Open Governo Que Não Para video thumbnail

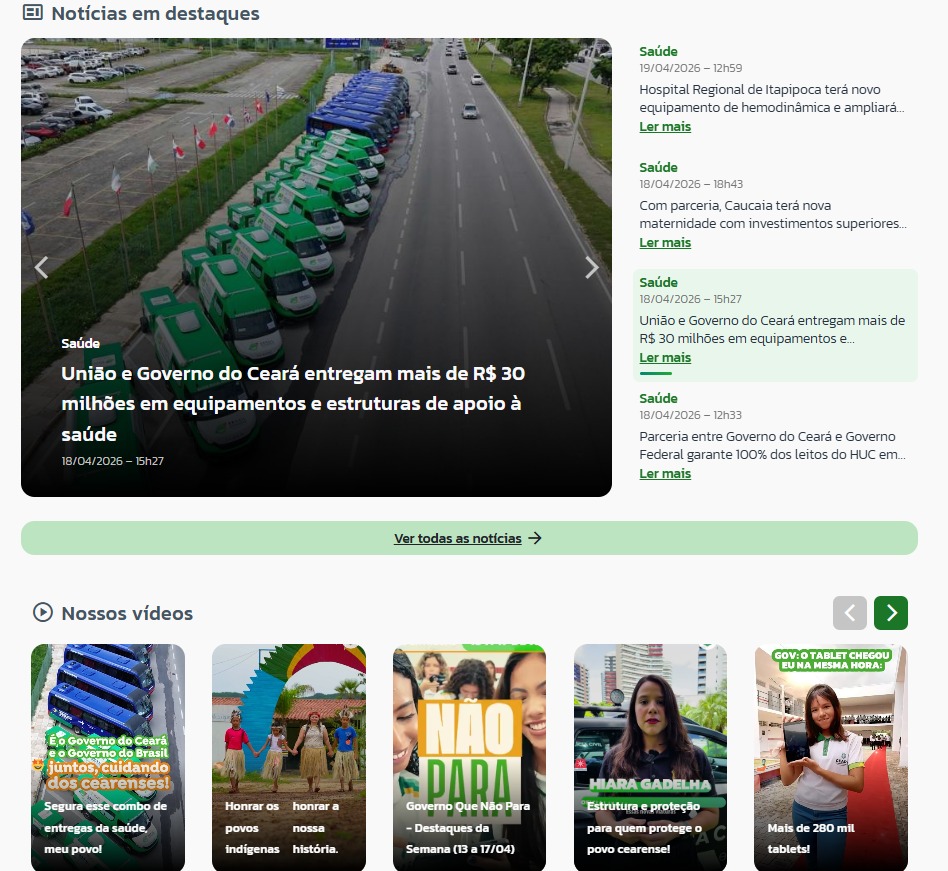click(x=469, y=755)
